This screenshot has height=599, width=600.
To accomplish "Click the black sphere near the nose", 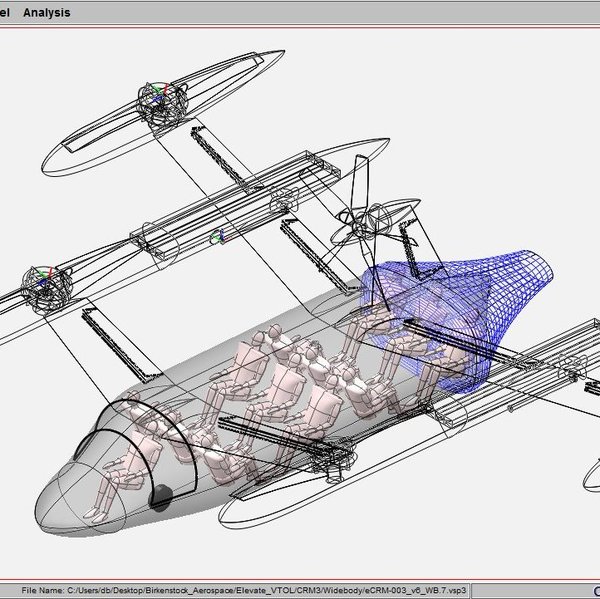I will 159,496.
